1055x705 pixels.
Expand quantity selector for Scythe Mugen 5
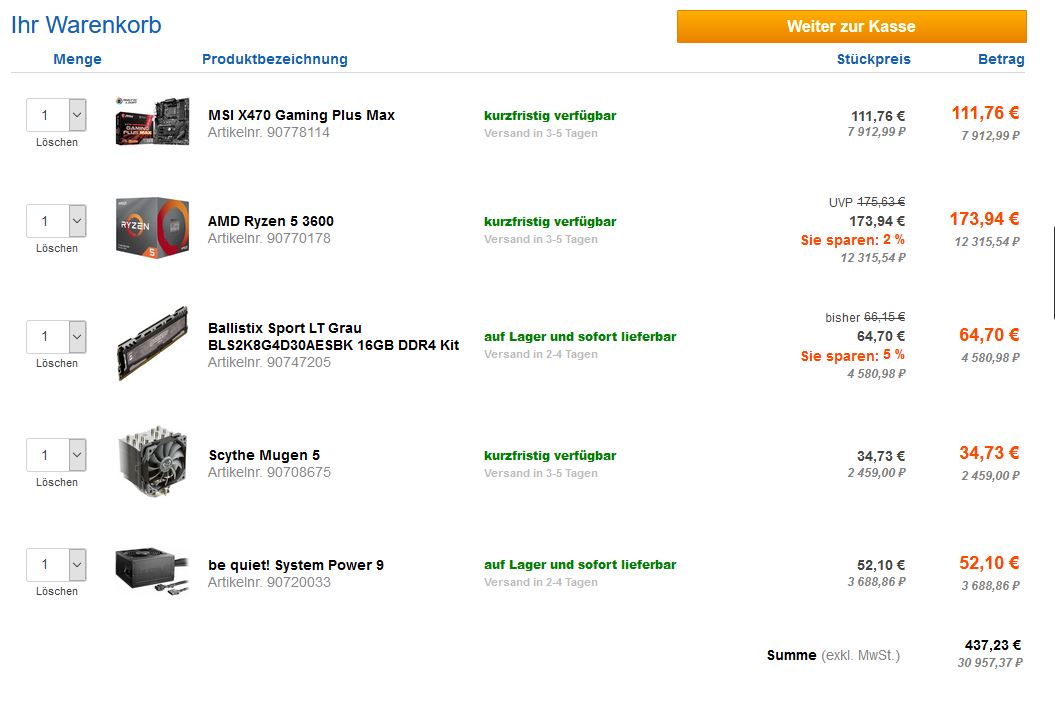(77, 456)
